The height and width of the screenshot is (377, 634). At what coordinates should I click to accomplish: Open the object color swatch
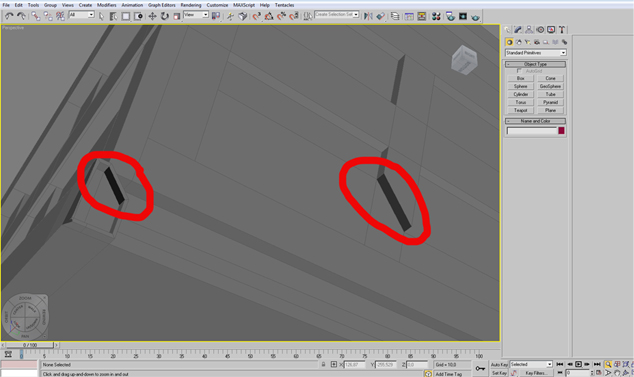coord(561,130)
